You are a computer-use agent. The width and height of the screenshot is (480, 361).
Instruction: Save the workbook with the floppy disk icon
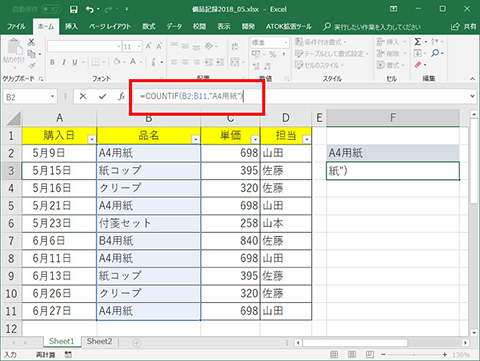(74, 9)
